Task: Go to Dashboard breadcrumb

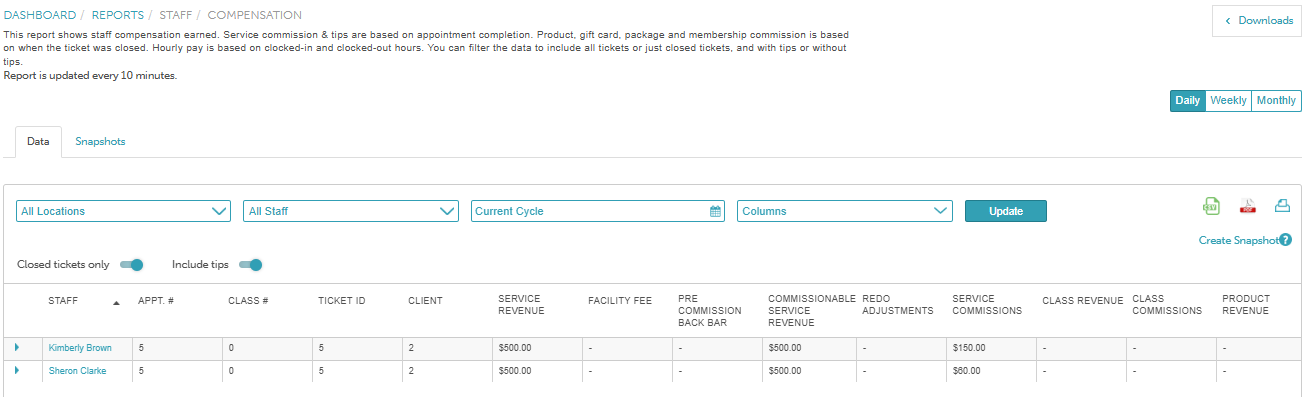Action: [40, 15]
